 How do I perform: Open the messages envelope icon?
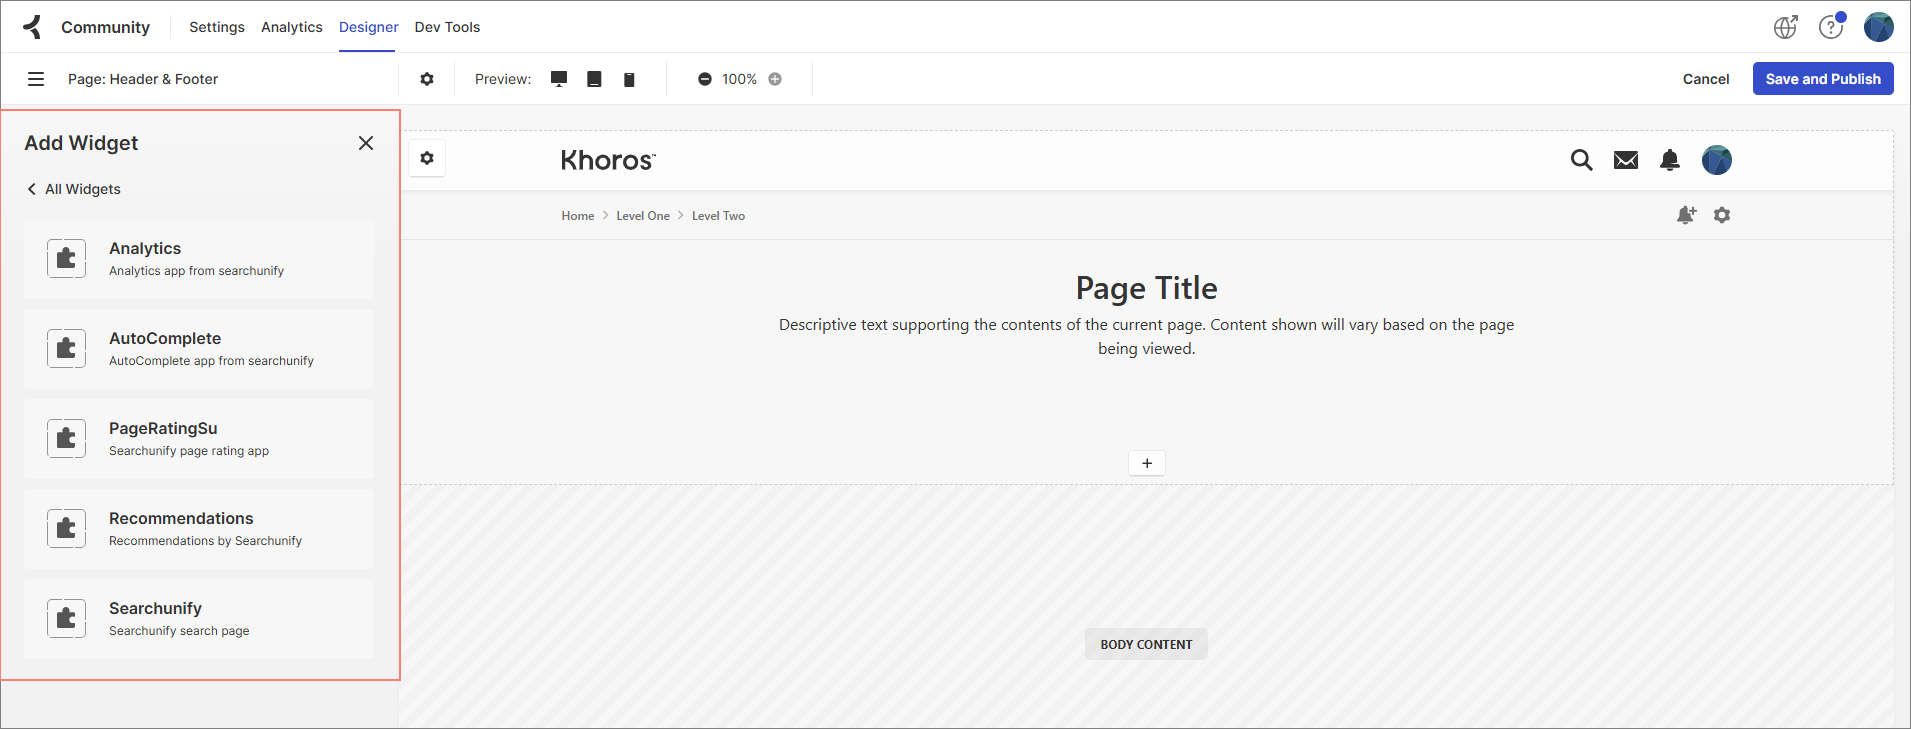click(1626, 160)
